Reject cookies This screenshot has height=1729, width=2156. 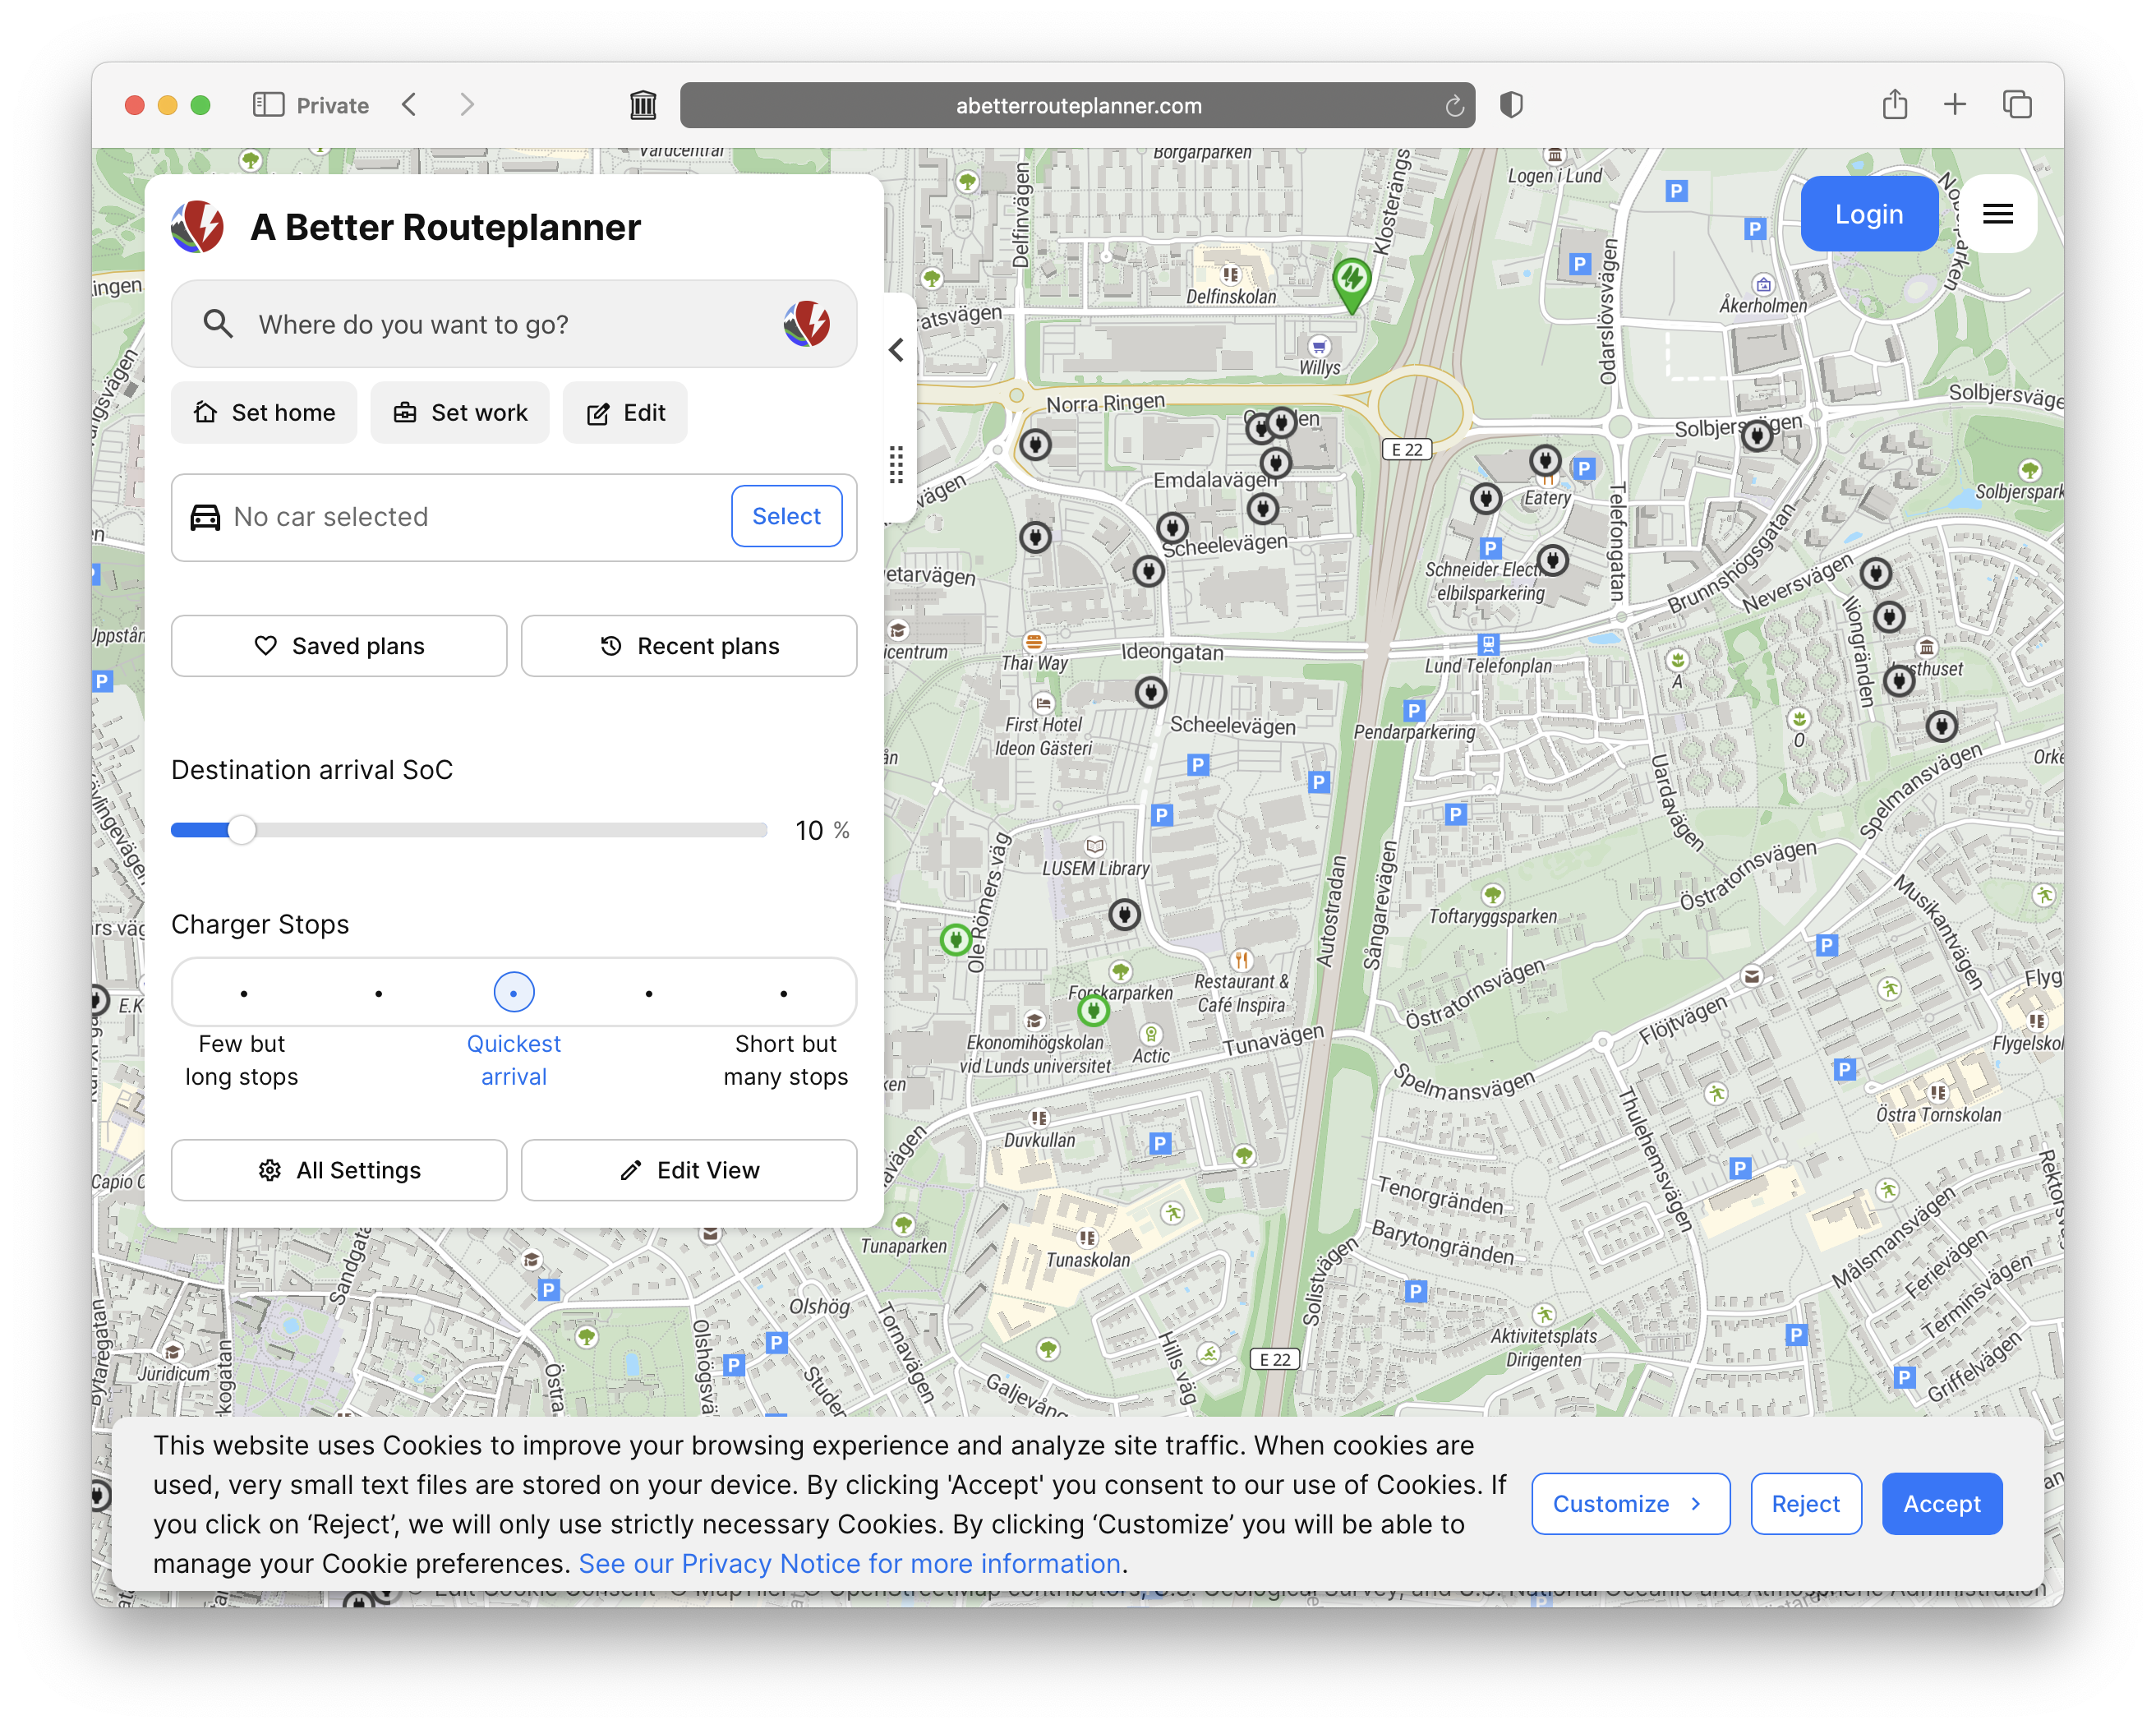(x=1805, y=1503)
